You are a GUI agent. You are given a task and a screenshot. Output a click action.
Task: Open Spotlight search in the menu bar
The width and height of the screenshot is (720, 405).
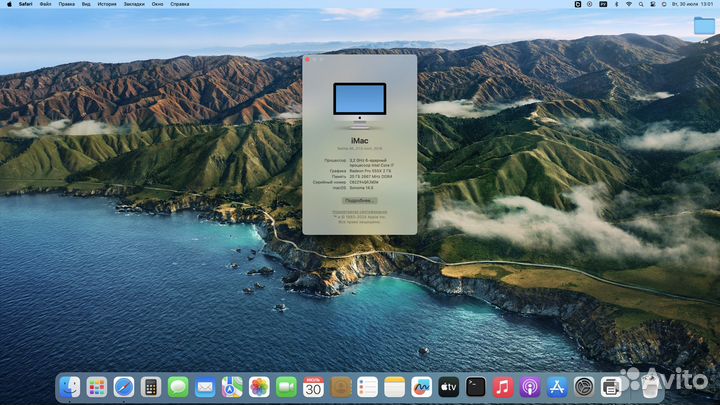(x=641, y=4)
